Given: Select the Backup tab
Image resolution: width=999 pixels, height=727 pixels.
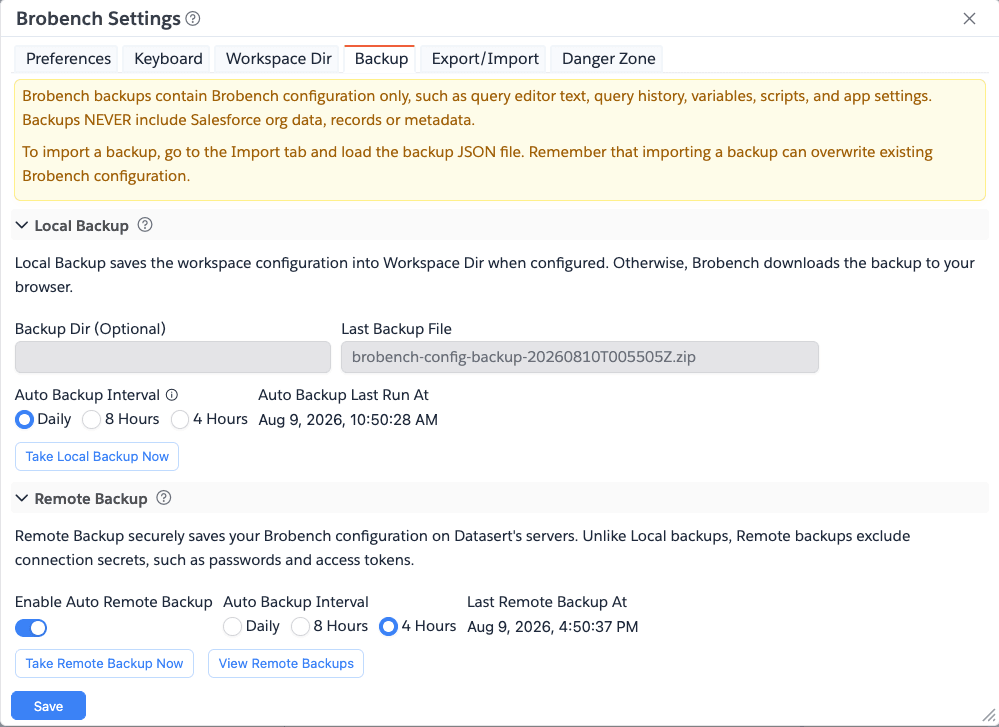Looking at the screenshot, I should [x=381, y=59].
